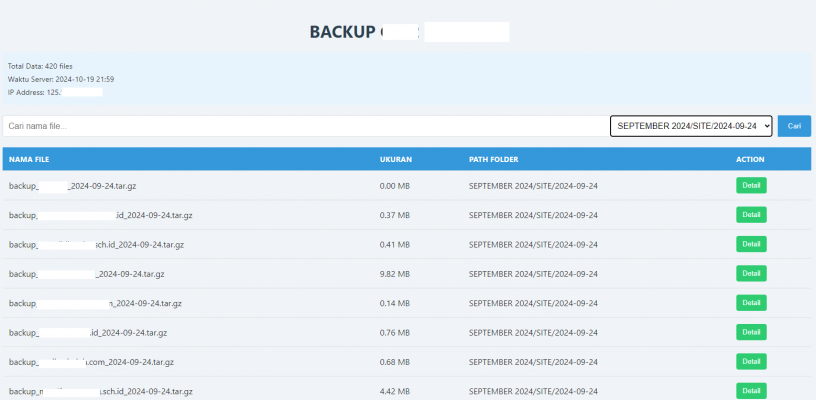Click the 'Cari nama file' search field
816x400 pixels.
300,126
